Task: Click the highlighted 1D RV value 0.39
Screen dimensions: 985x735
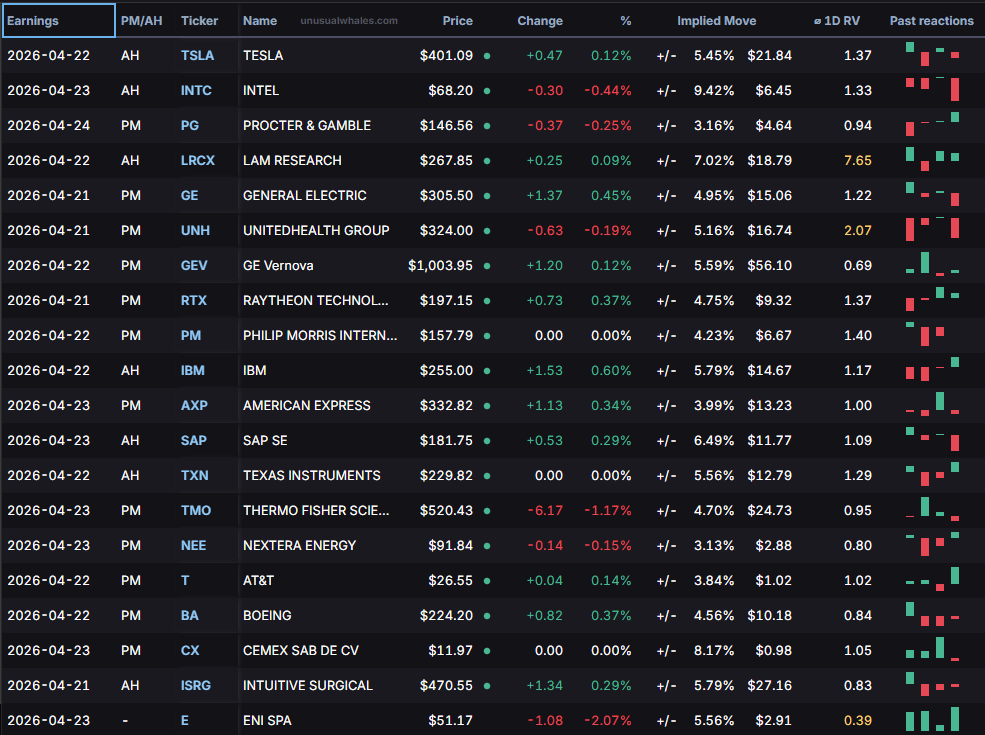Action: (857, 721)
